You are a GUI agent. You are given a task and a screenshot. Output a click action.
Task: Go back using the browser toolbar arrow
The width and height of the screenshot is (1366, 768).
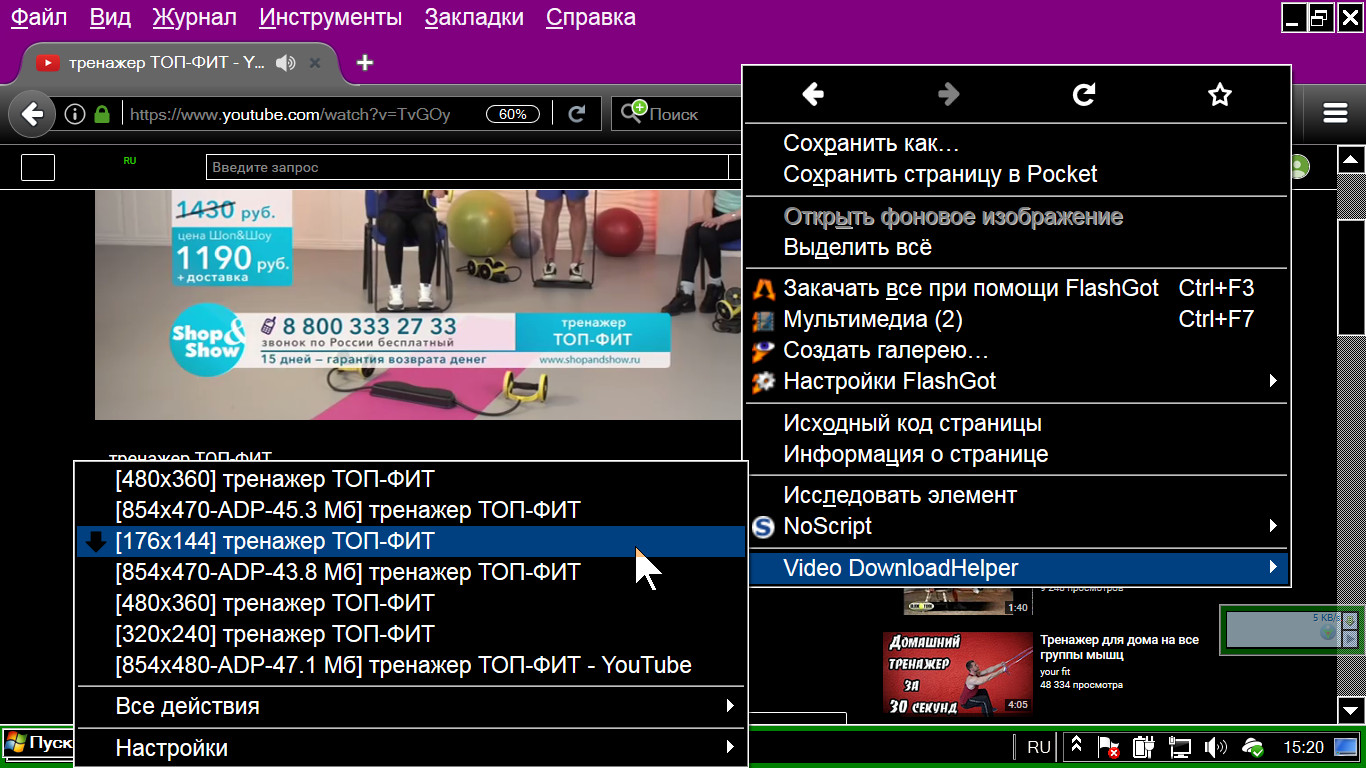pos(32,114)
